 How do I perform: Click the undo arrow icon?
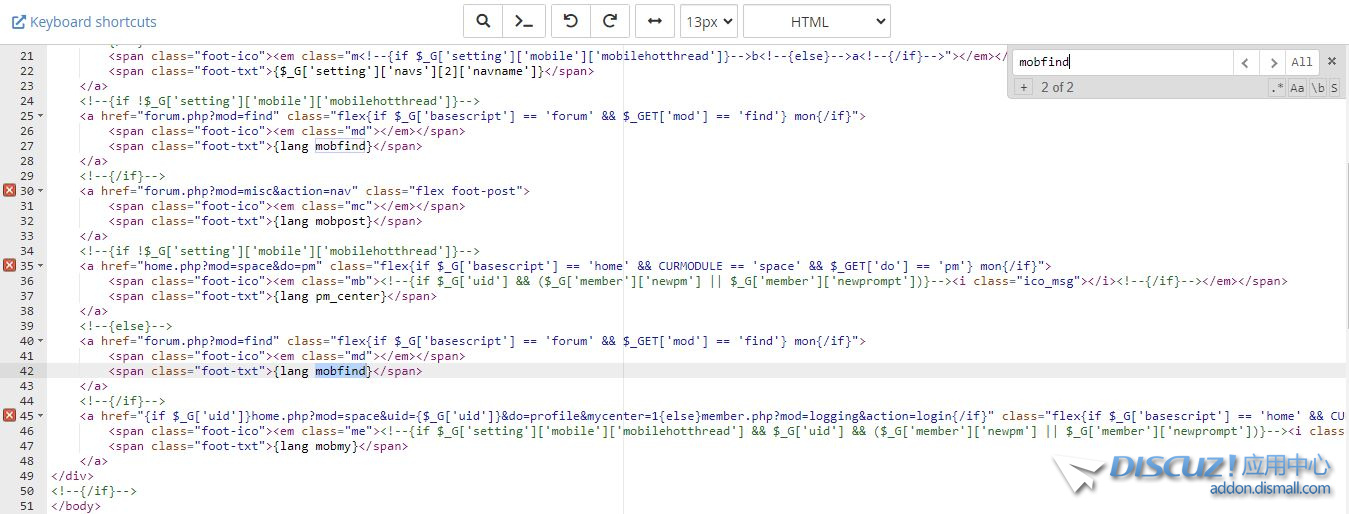pyautogui.click(x=571, y=21)
